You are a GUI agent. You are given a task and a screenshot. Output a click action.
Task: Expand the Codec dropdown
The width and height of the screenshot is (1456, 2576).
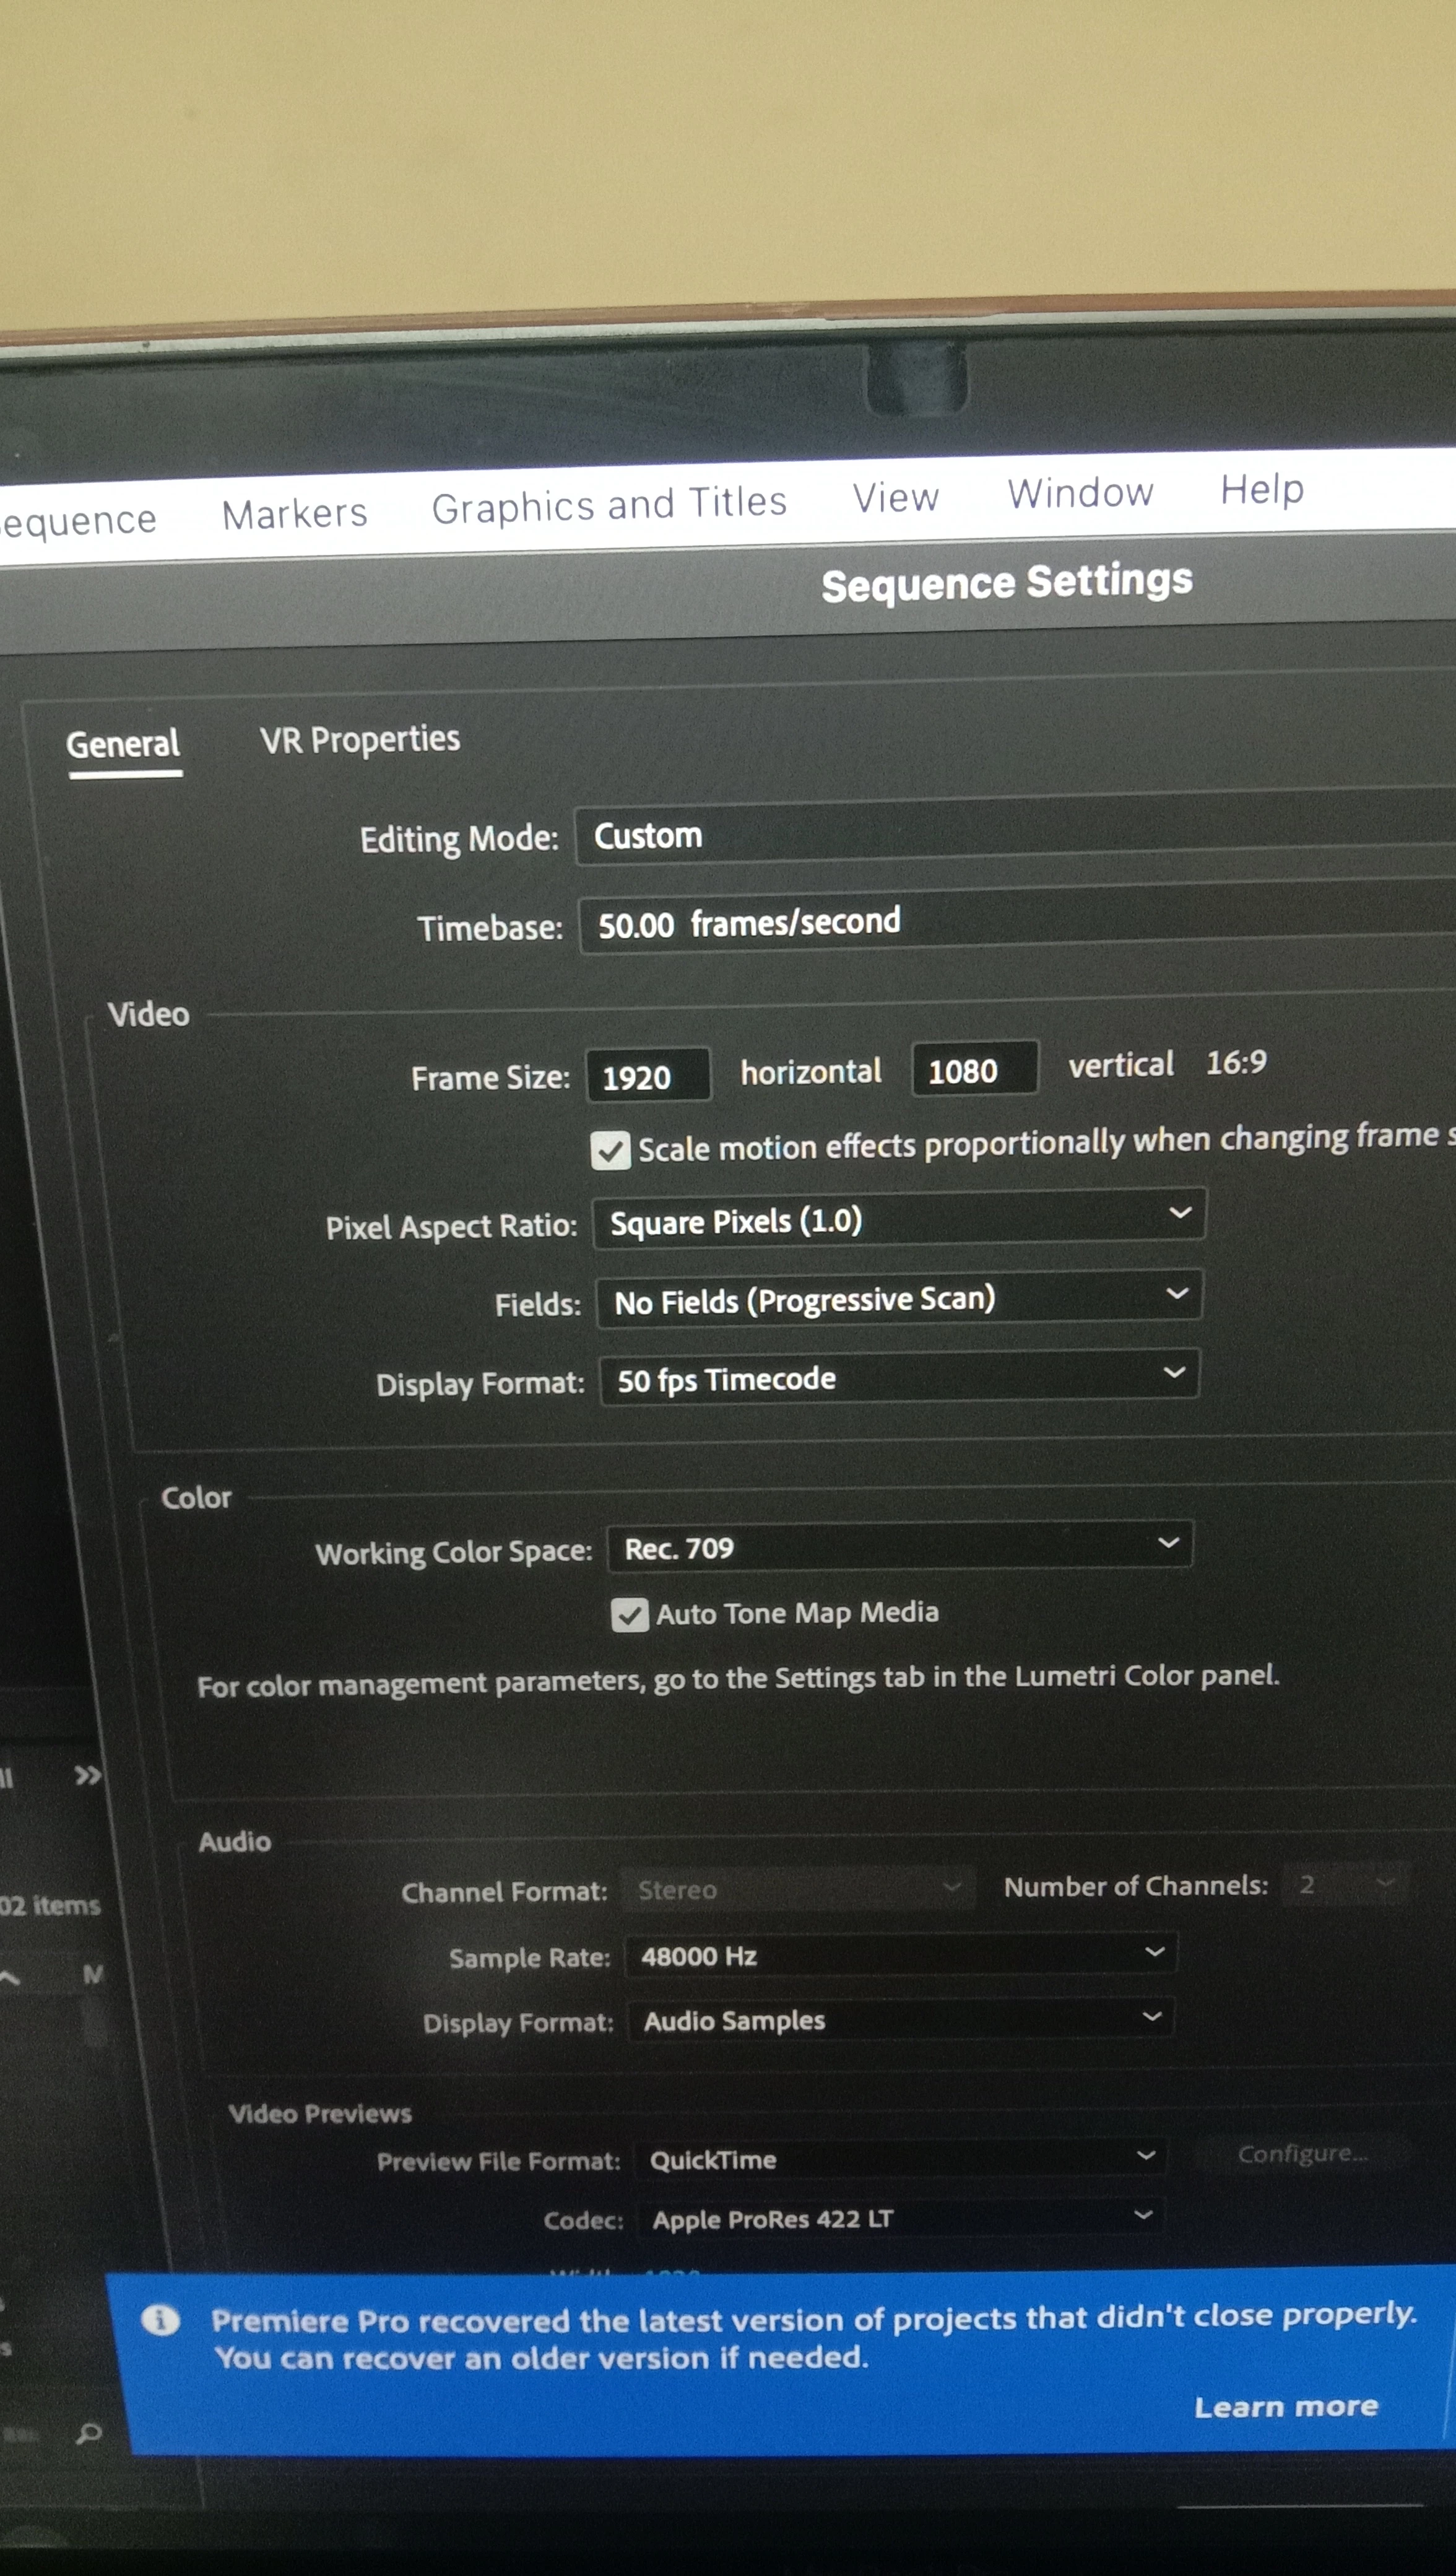tap(900, 2218)
